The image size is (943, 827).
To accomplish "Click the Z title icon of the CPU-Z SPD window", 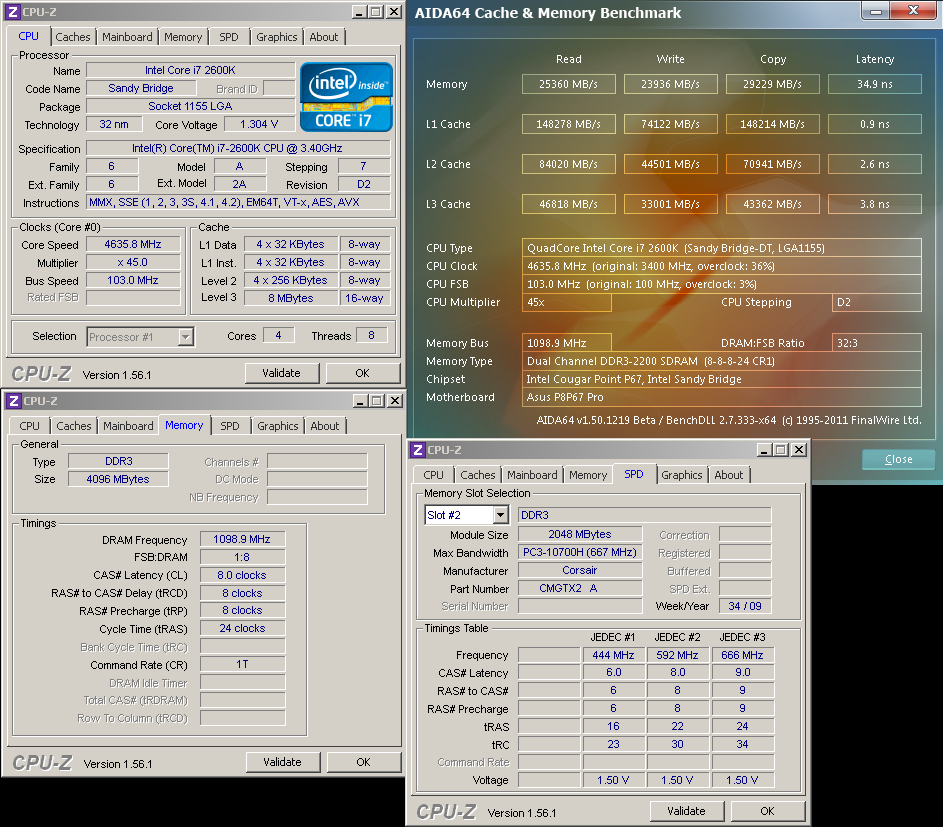I will coord(418,449).
